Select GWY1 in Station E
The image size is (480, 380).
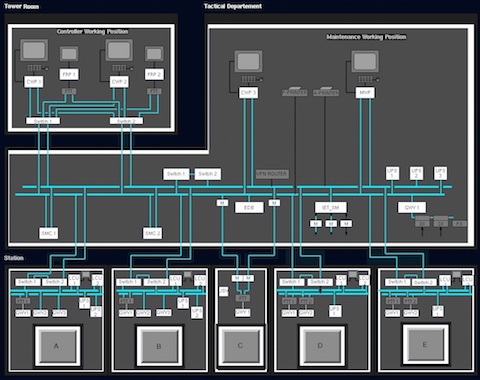coord(393,313)
